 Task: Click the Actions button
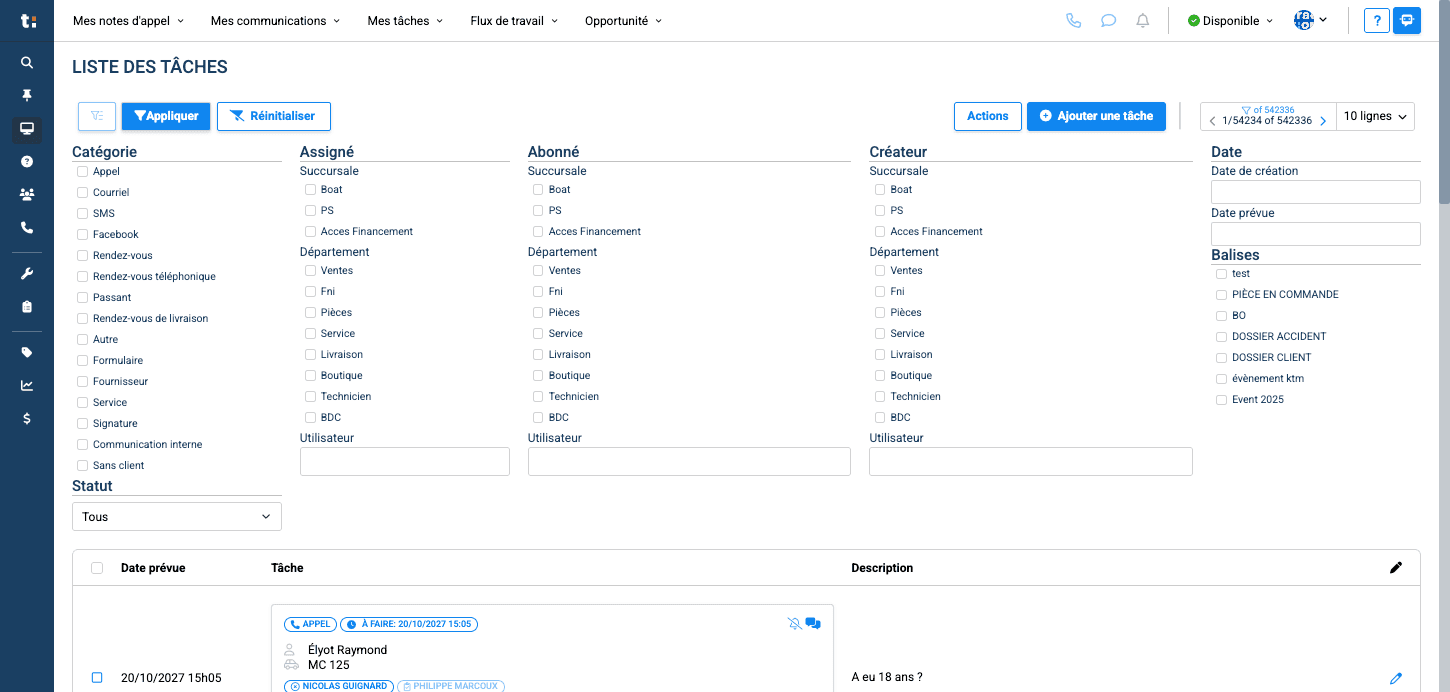[988, 116]
